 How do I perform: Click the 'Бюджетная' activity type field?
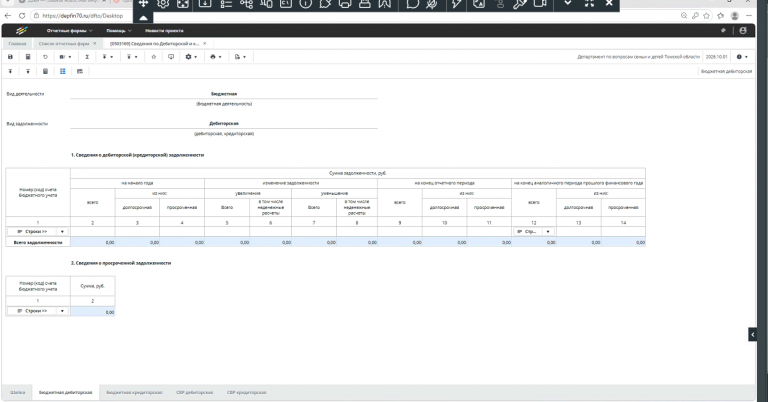tap(224, 94)
